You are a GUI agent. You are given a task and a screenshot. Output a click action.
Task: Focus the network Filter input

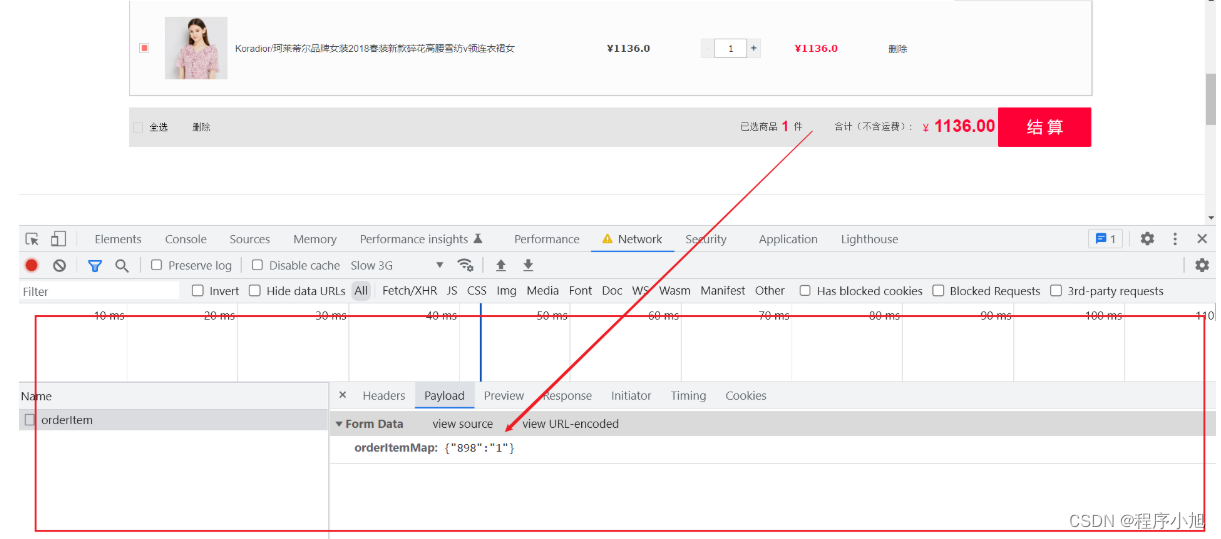[100, 291]
